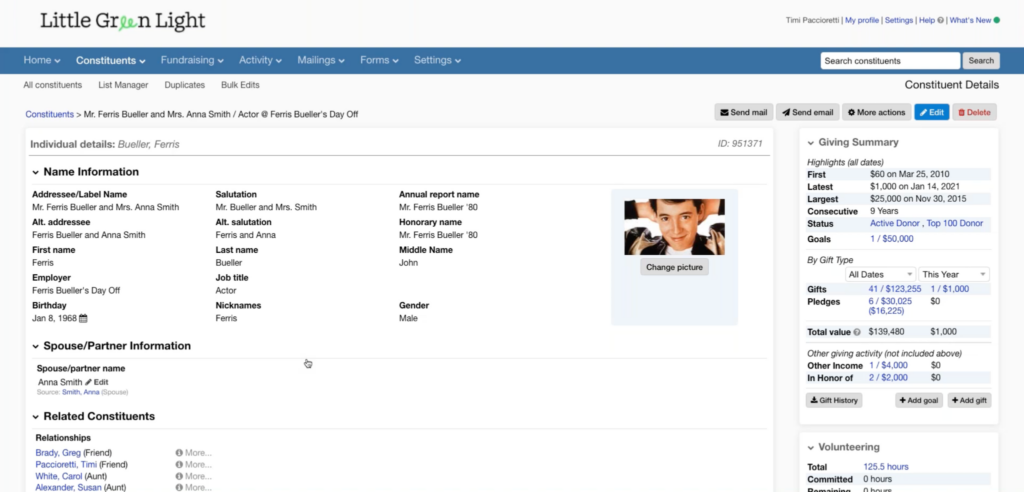
Task: Open 6 / $30,025 pledges link
Action: (890, 302)
